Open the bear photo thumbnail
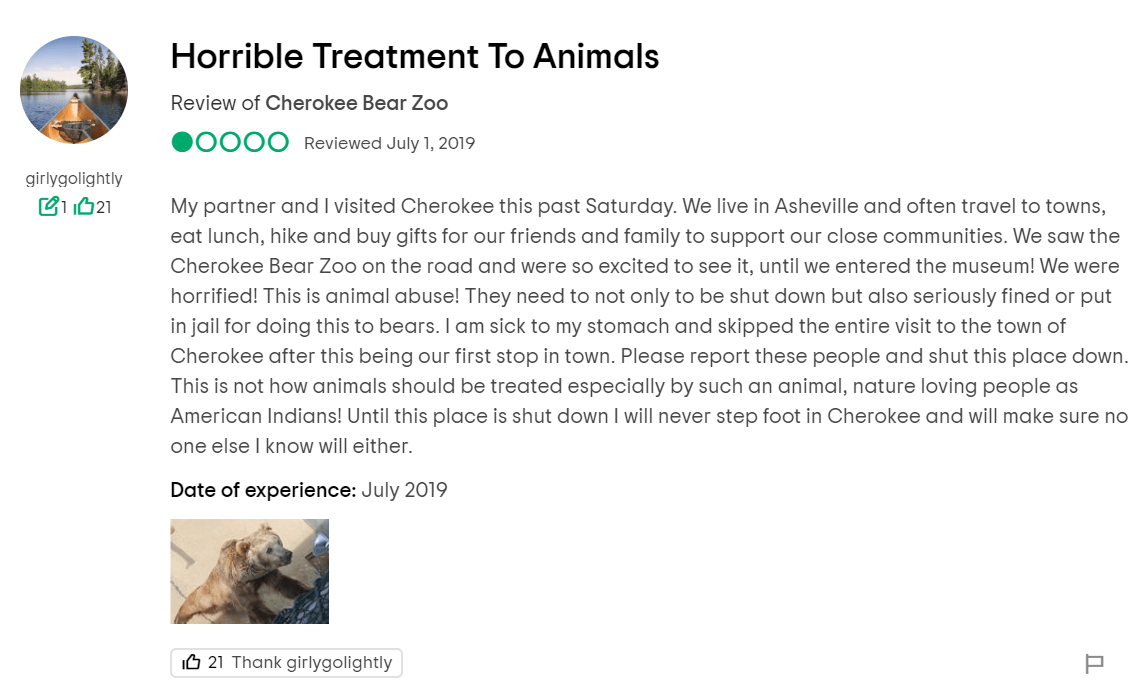The width and height of the screenshot is (1142, 696). tap(249, 571)
